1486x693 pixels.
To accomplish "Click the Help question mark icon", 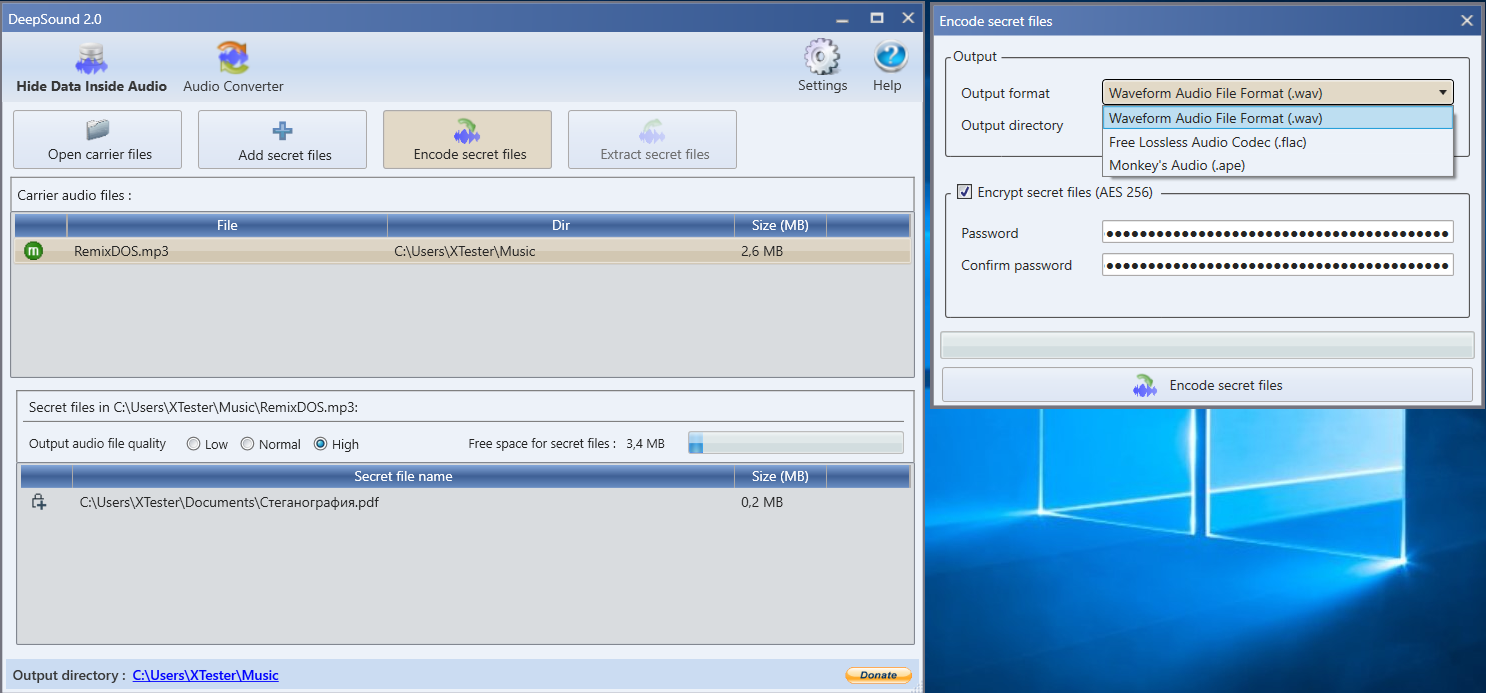I will point(888,58).
